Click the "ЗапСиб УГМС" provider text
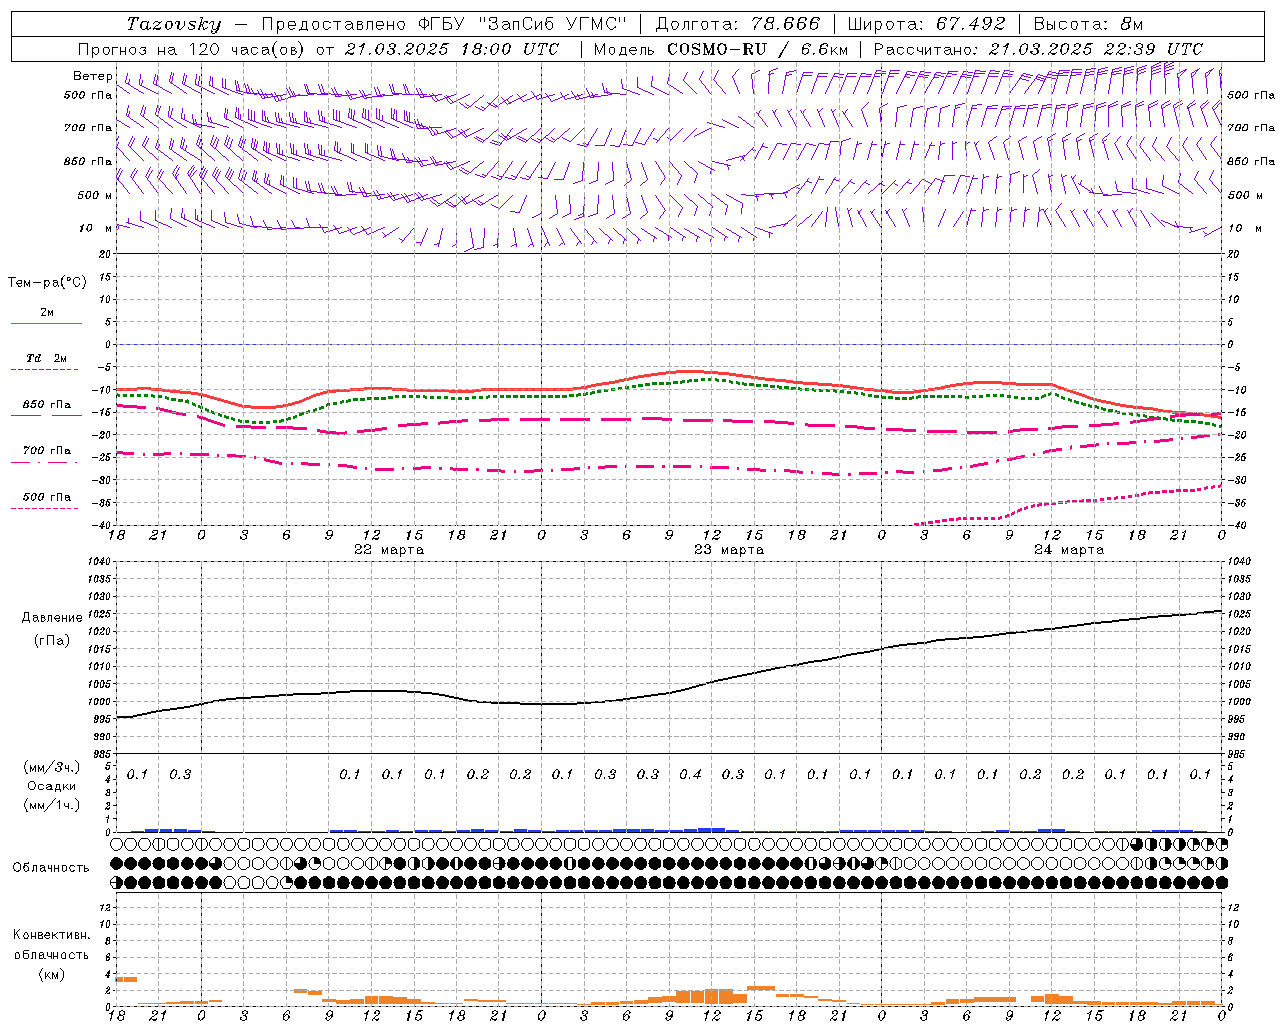This screenshot has height=1024, width=1280. [553, 24]
